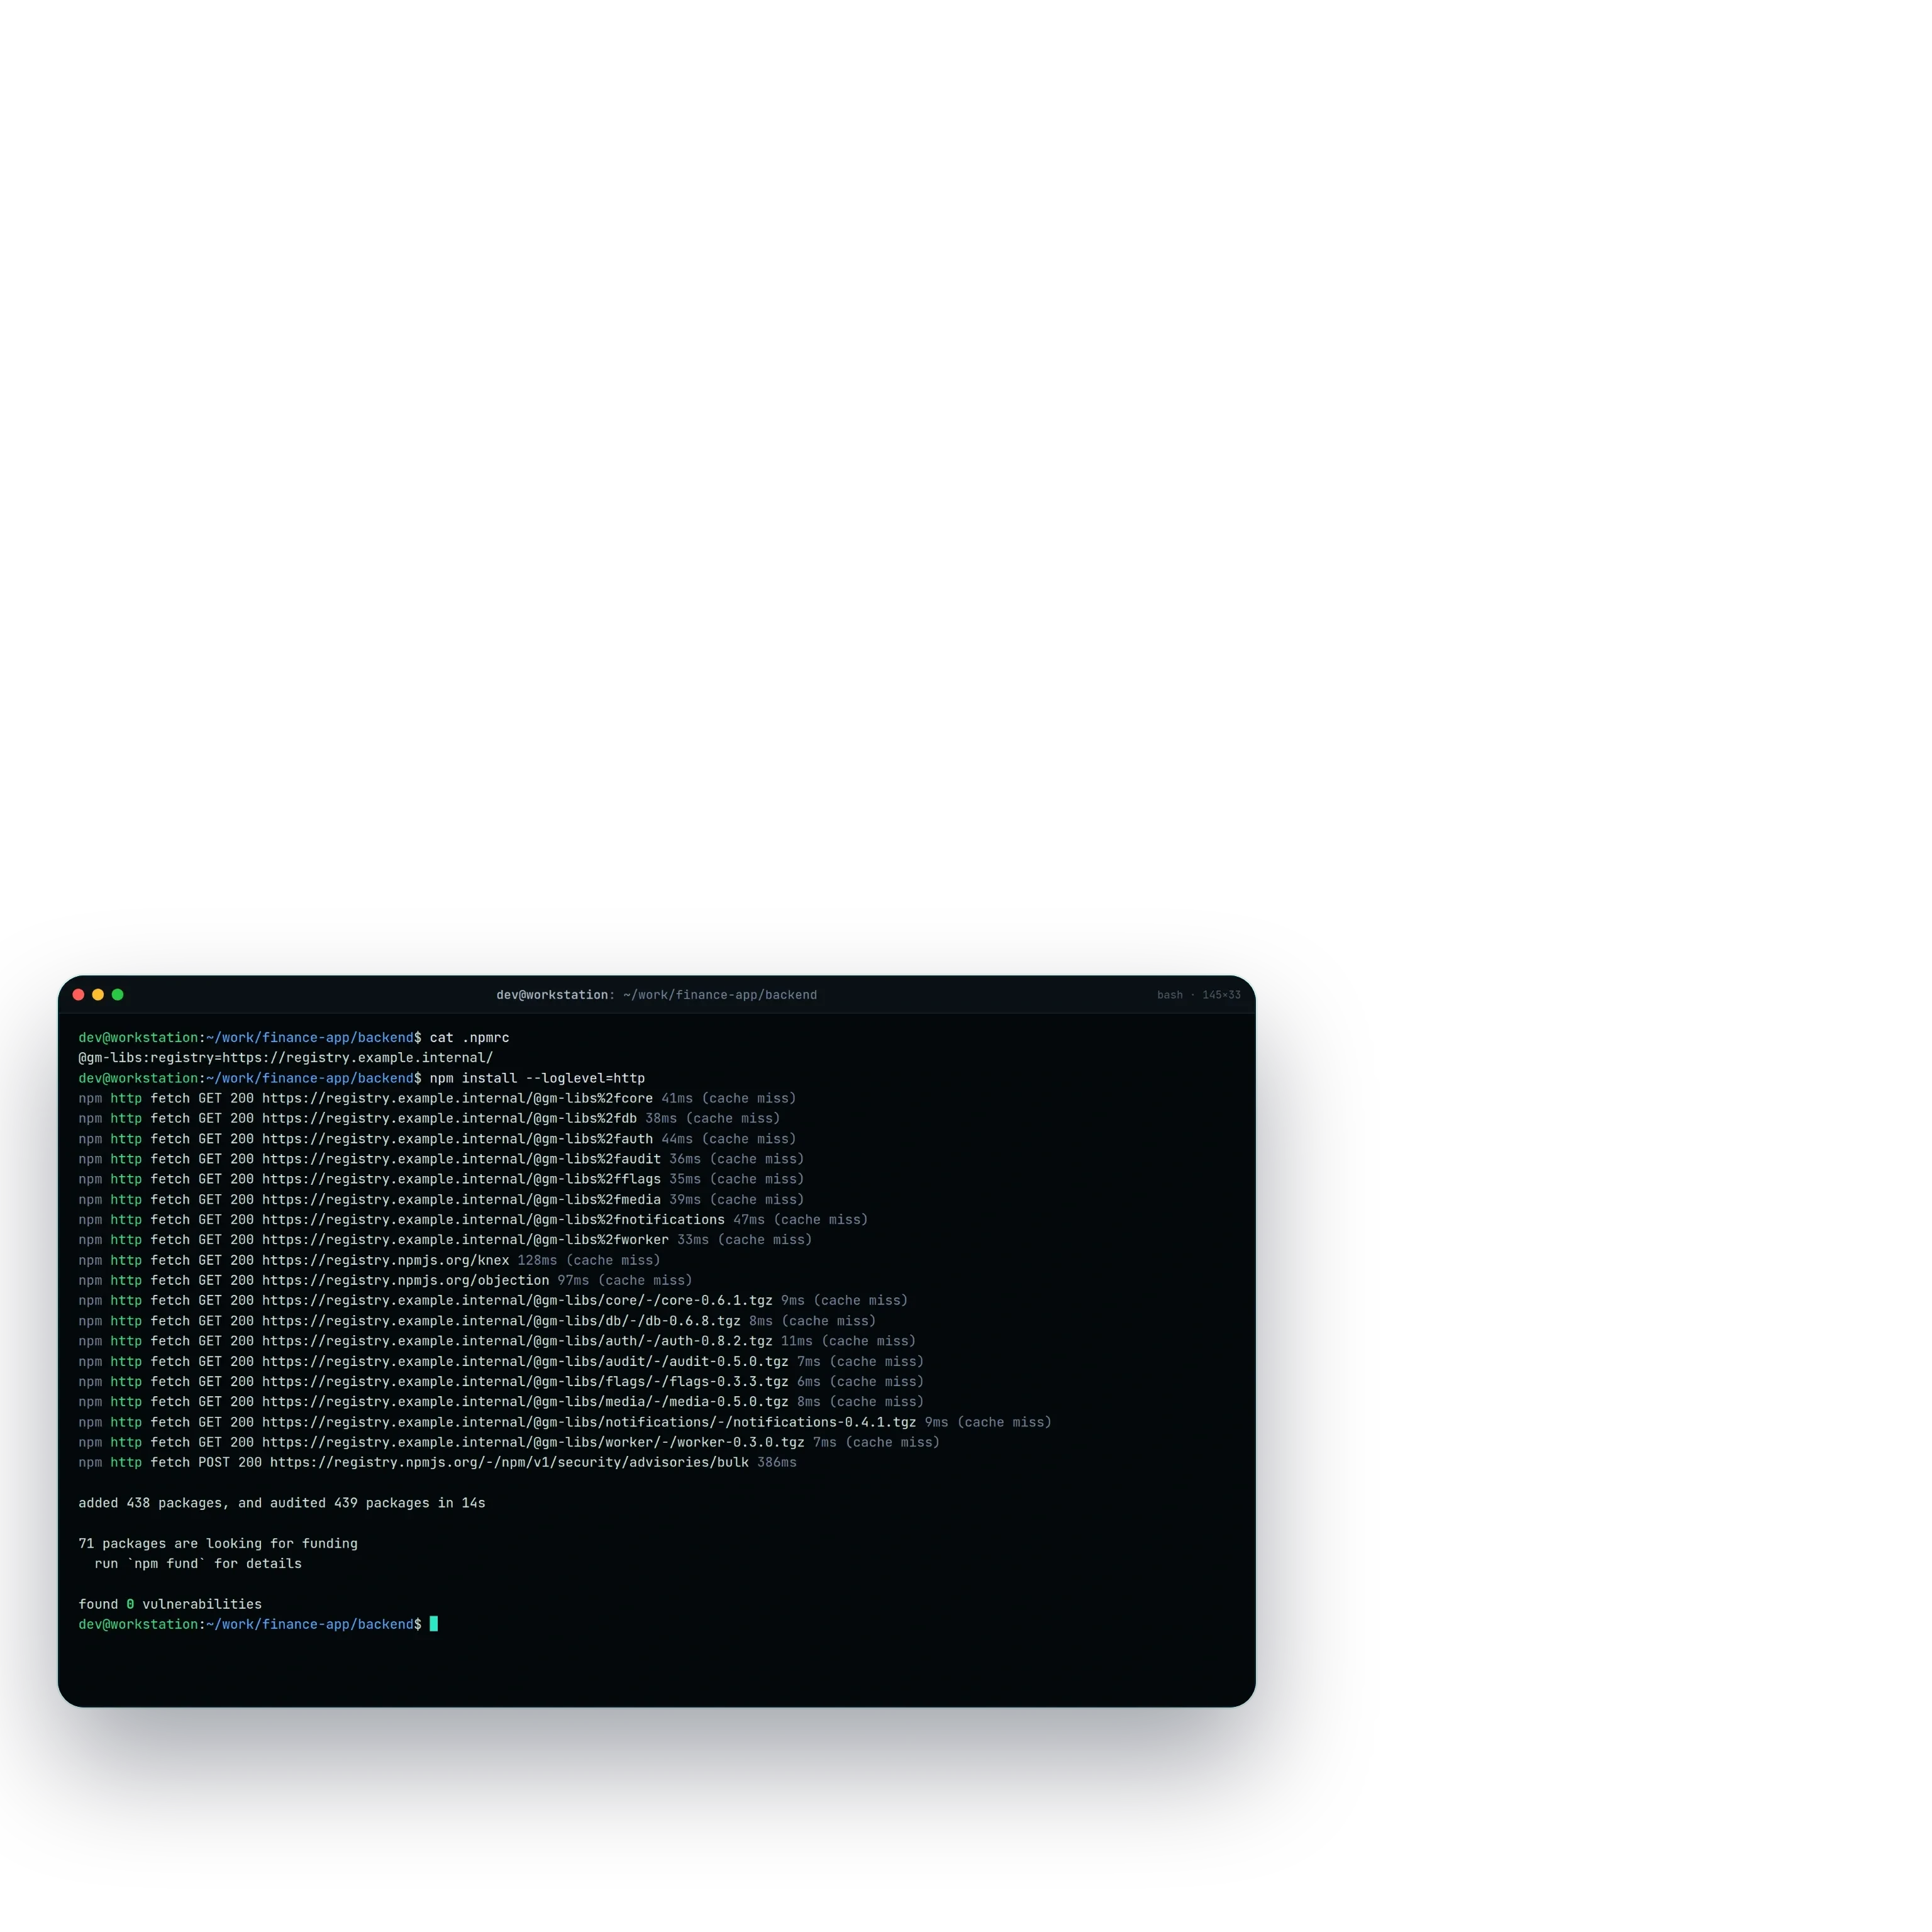Click the @gm-libs%2fdb fetch URL
The image size is (1932, 1932).
click(449, 1119)
